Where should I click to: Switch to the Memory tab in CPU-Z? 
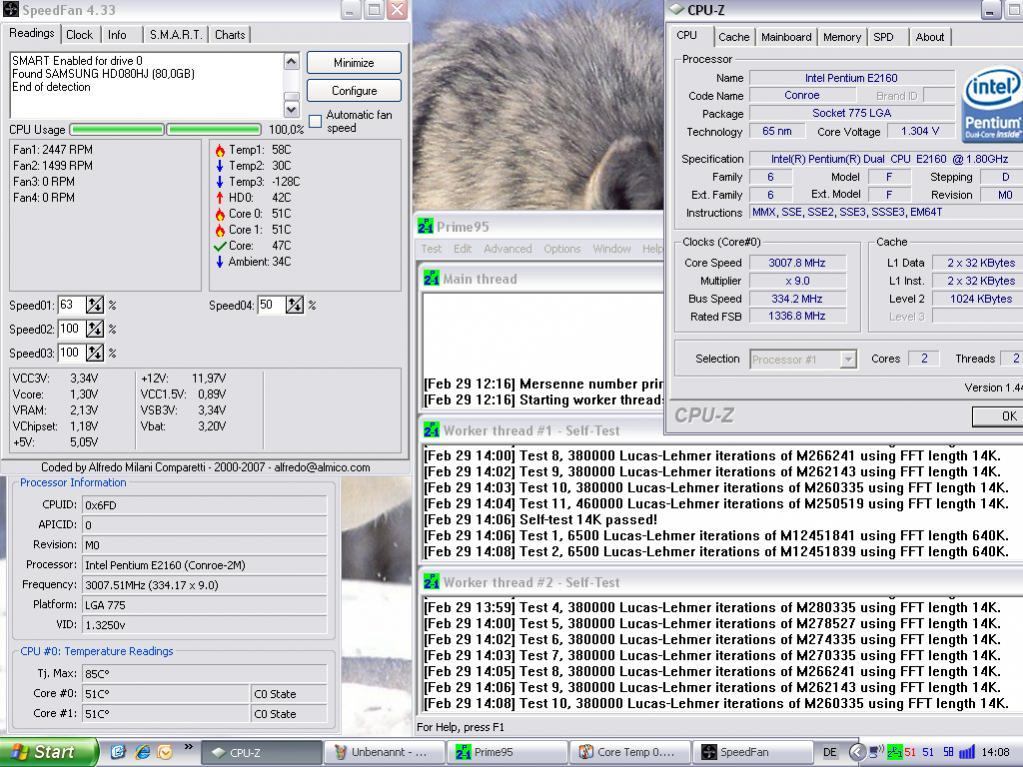tap(842, 37)
